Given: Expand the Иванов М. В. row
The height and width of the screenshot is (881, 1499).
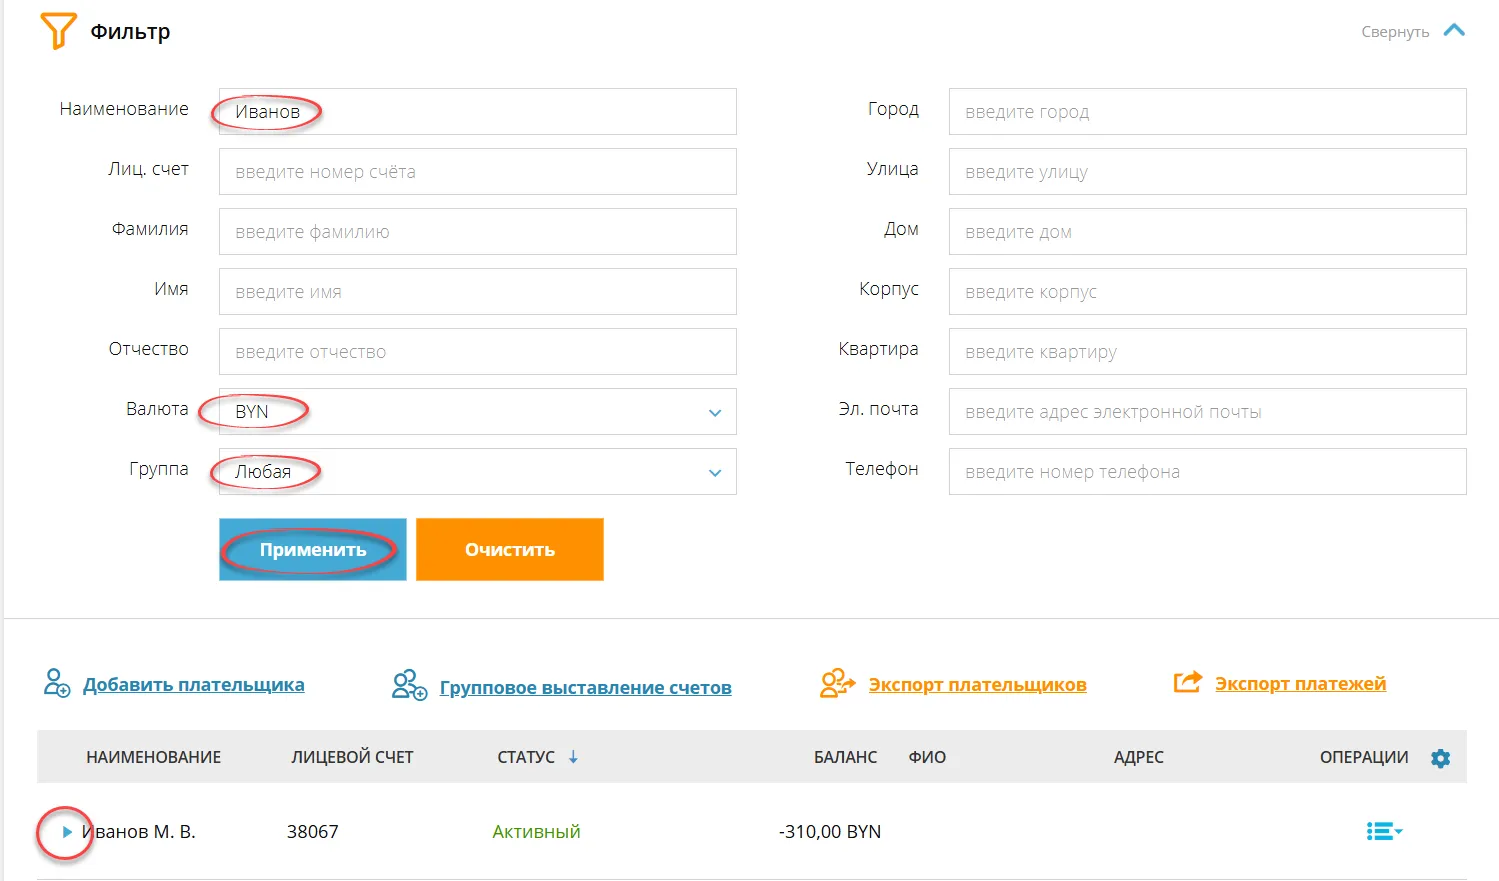Looking at the screenshot, I should click(x=67, y=832).
